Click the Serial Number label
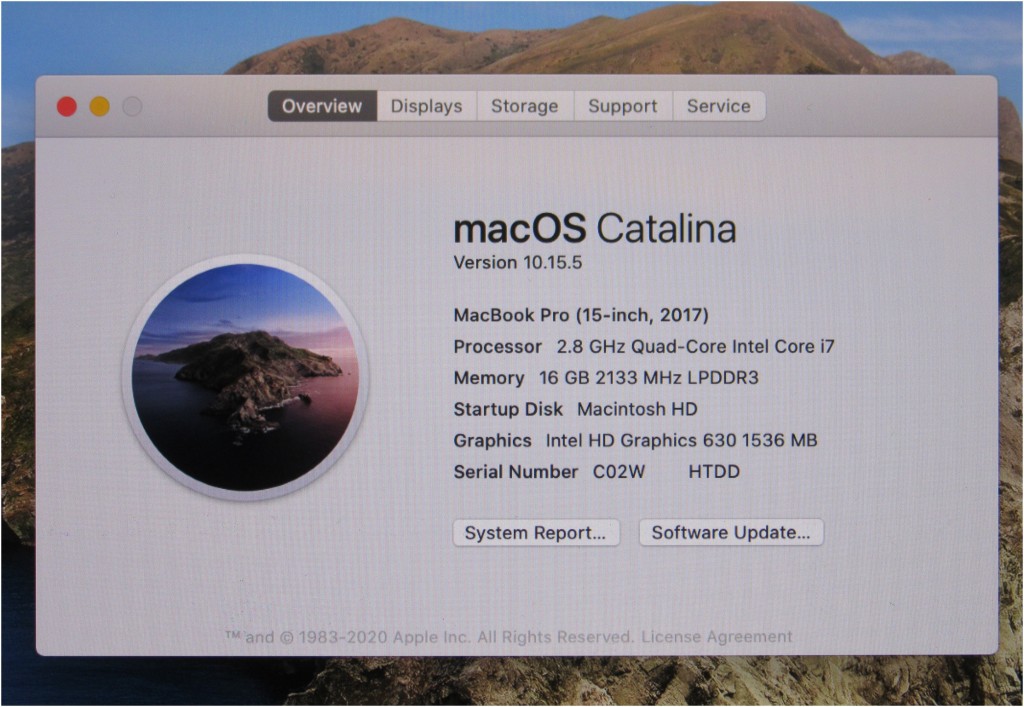This screenshot has height=707, width=1024. click(516, 472)
